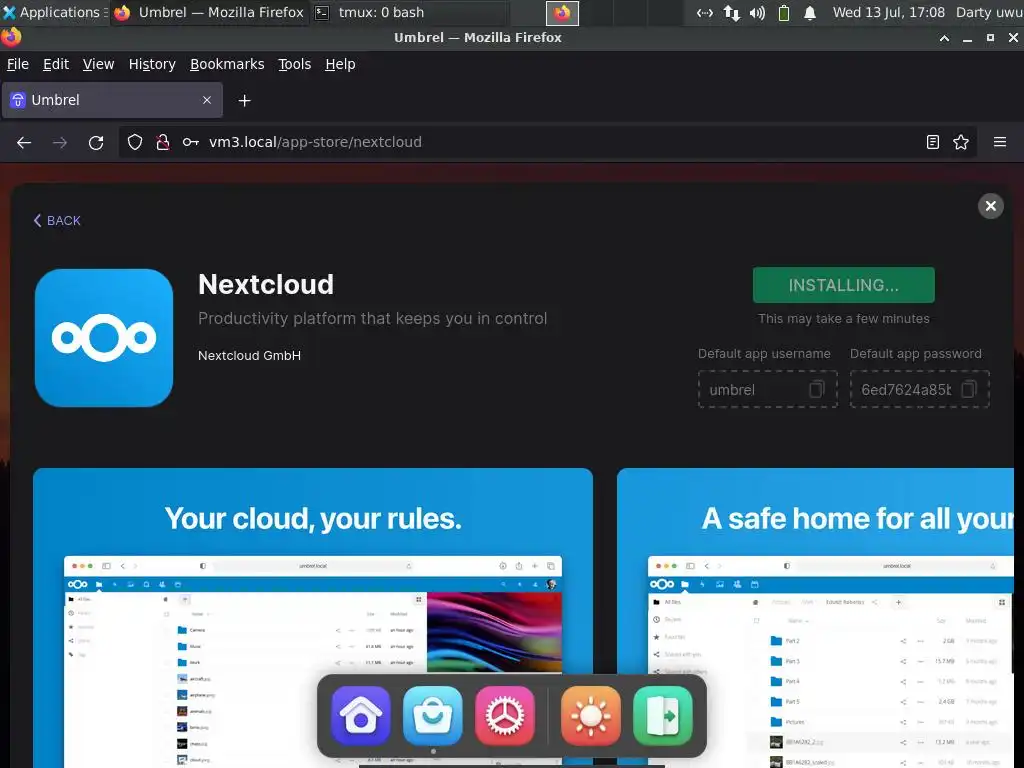Viewport: 1024px width, 768px height.
Task: Open the View menu
Action: (x=99, y=64)
